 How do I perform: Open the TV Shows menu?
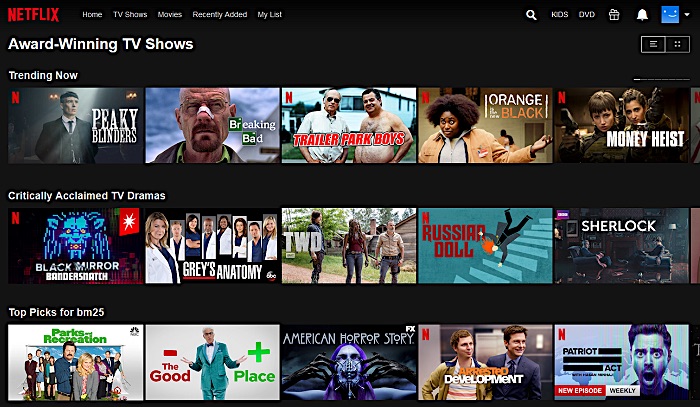click(130, 14)
